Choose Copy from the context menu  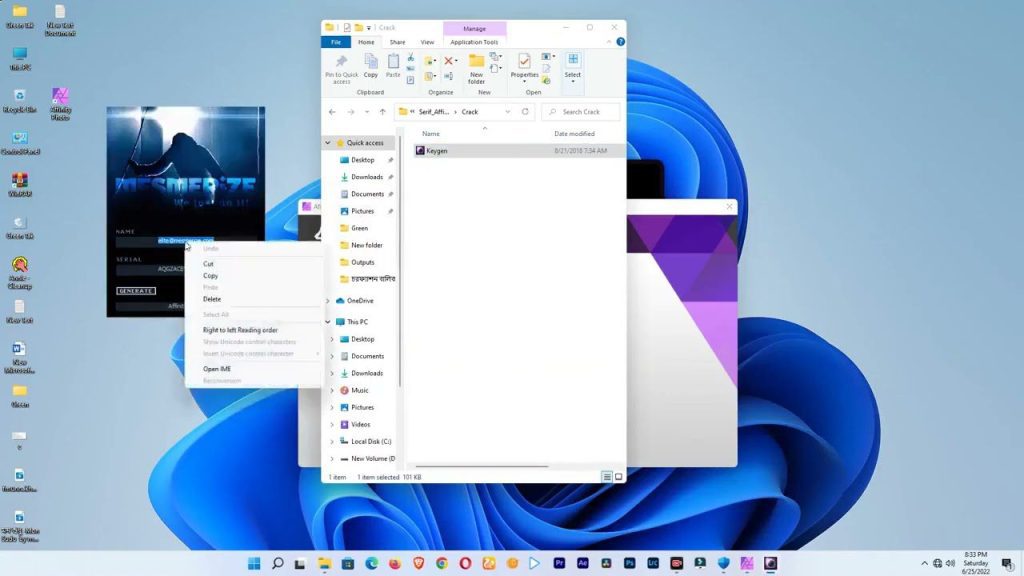pos(210,276)
